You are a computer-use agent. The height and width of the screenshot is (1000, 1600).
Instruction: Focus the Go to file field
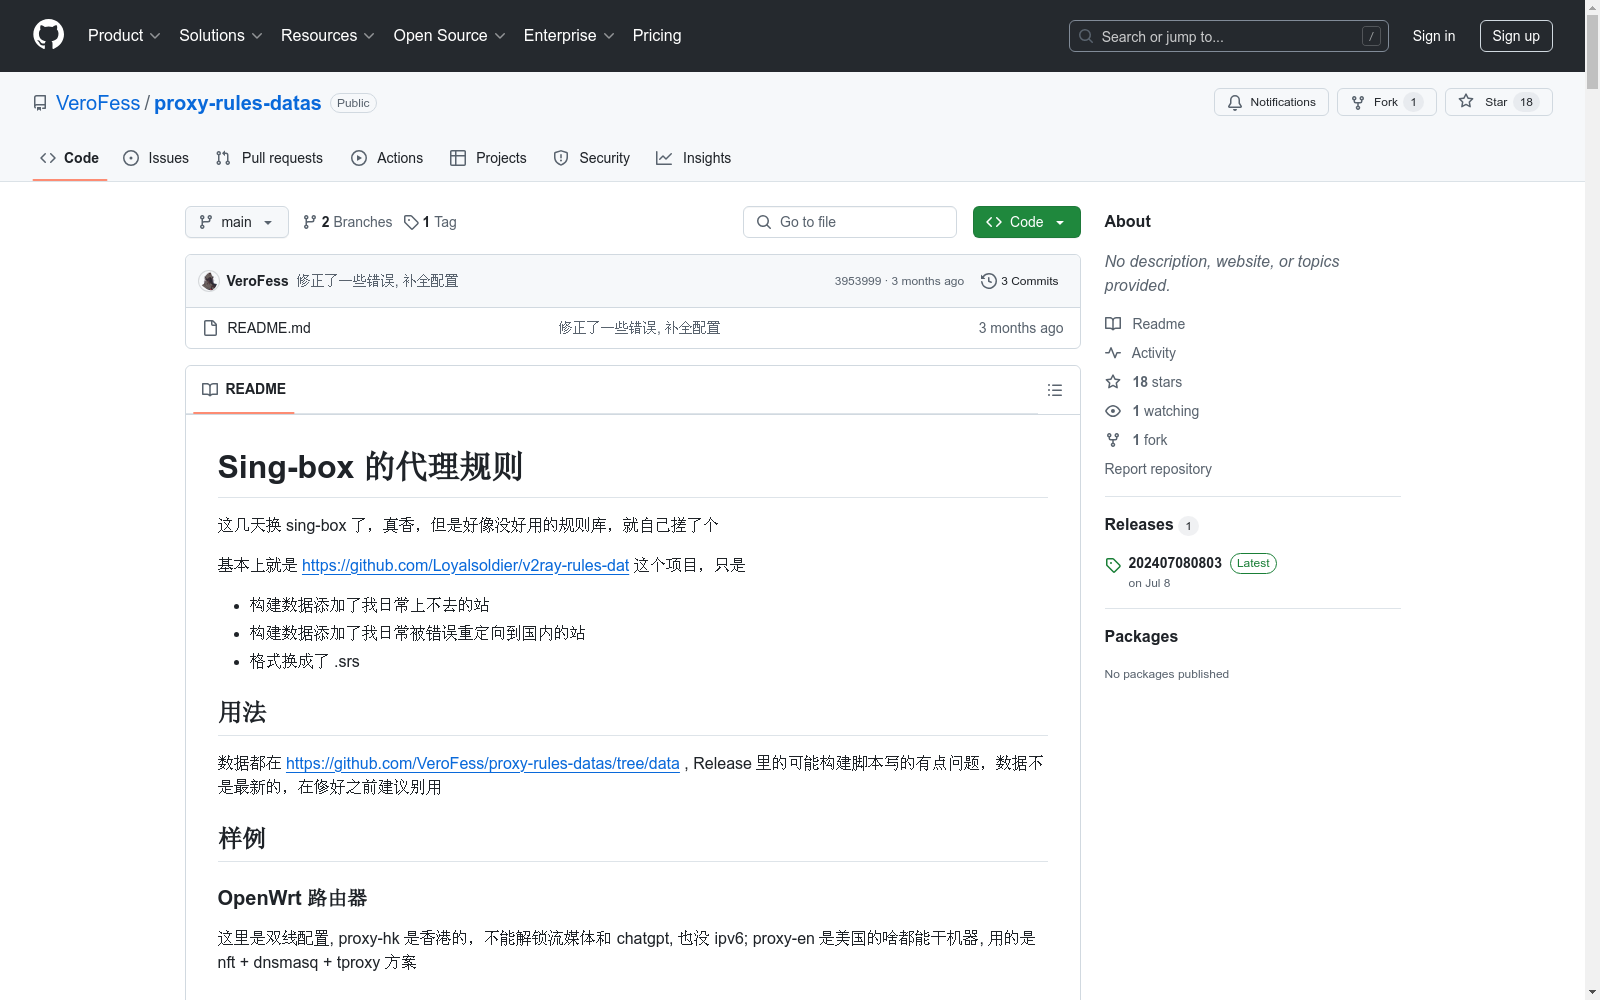(x=850, y=222)
